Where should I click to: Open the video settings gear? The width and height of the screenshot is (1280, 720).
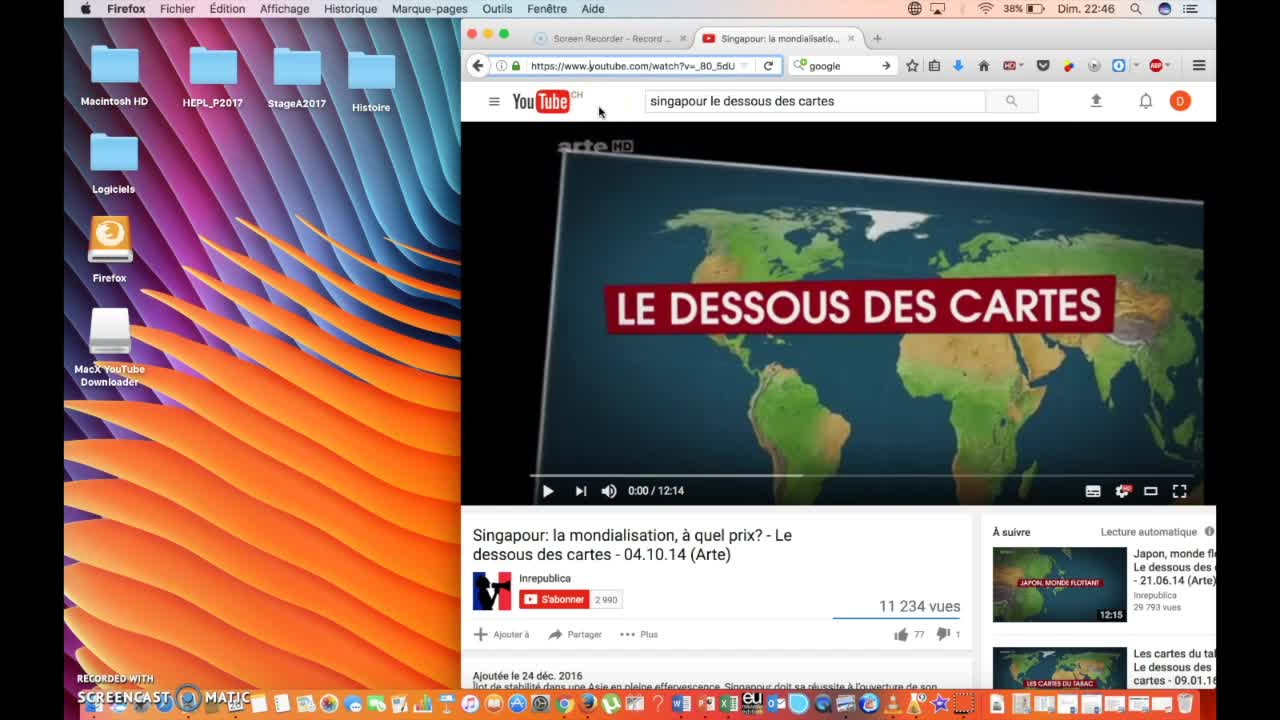(x=1122, y=491)
